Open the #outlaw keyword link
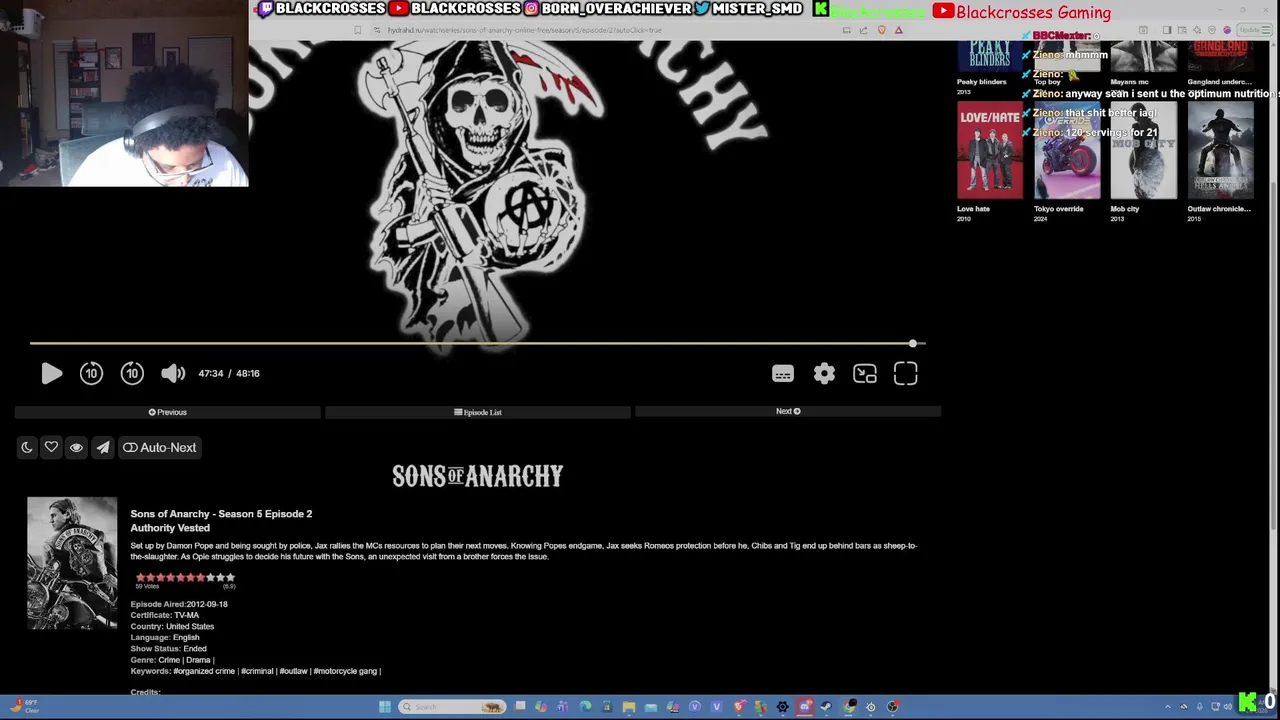The height and width of the screenshot is (720, 1280). coord(293,671)
